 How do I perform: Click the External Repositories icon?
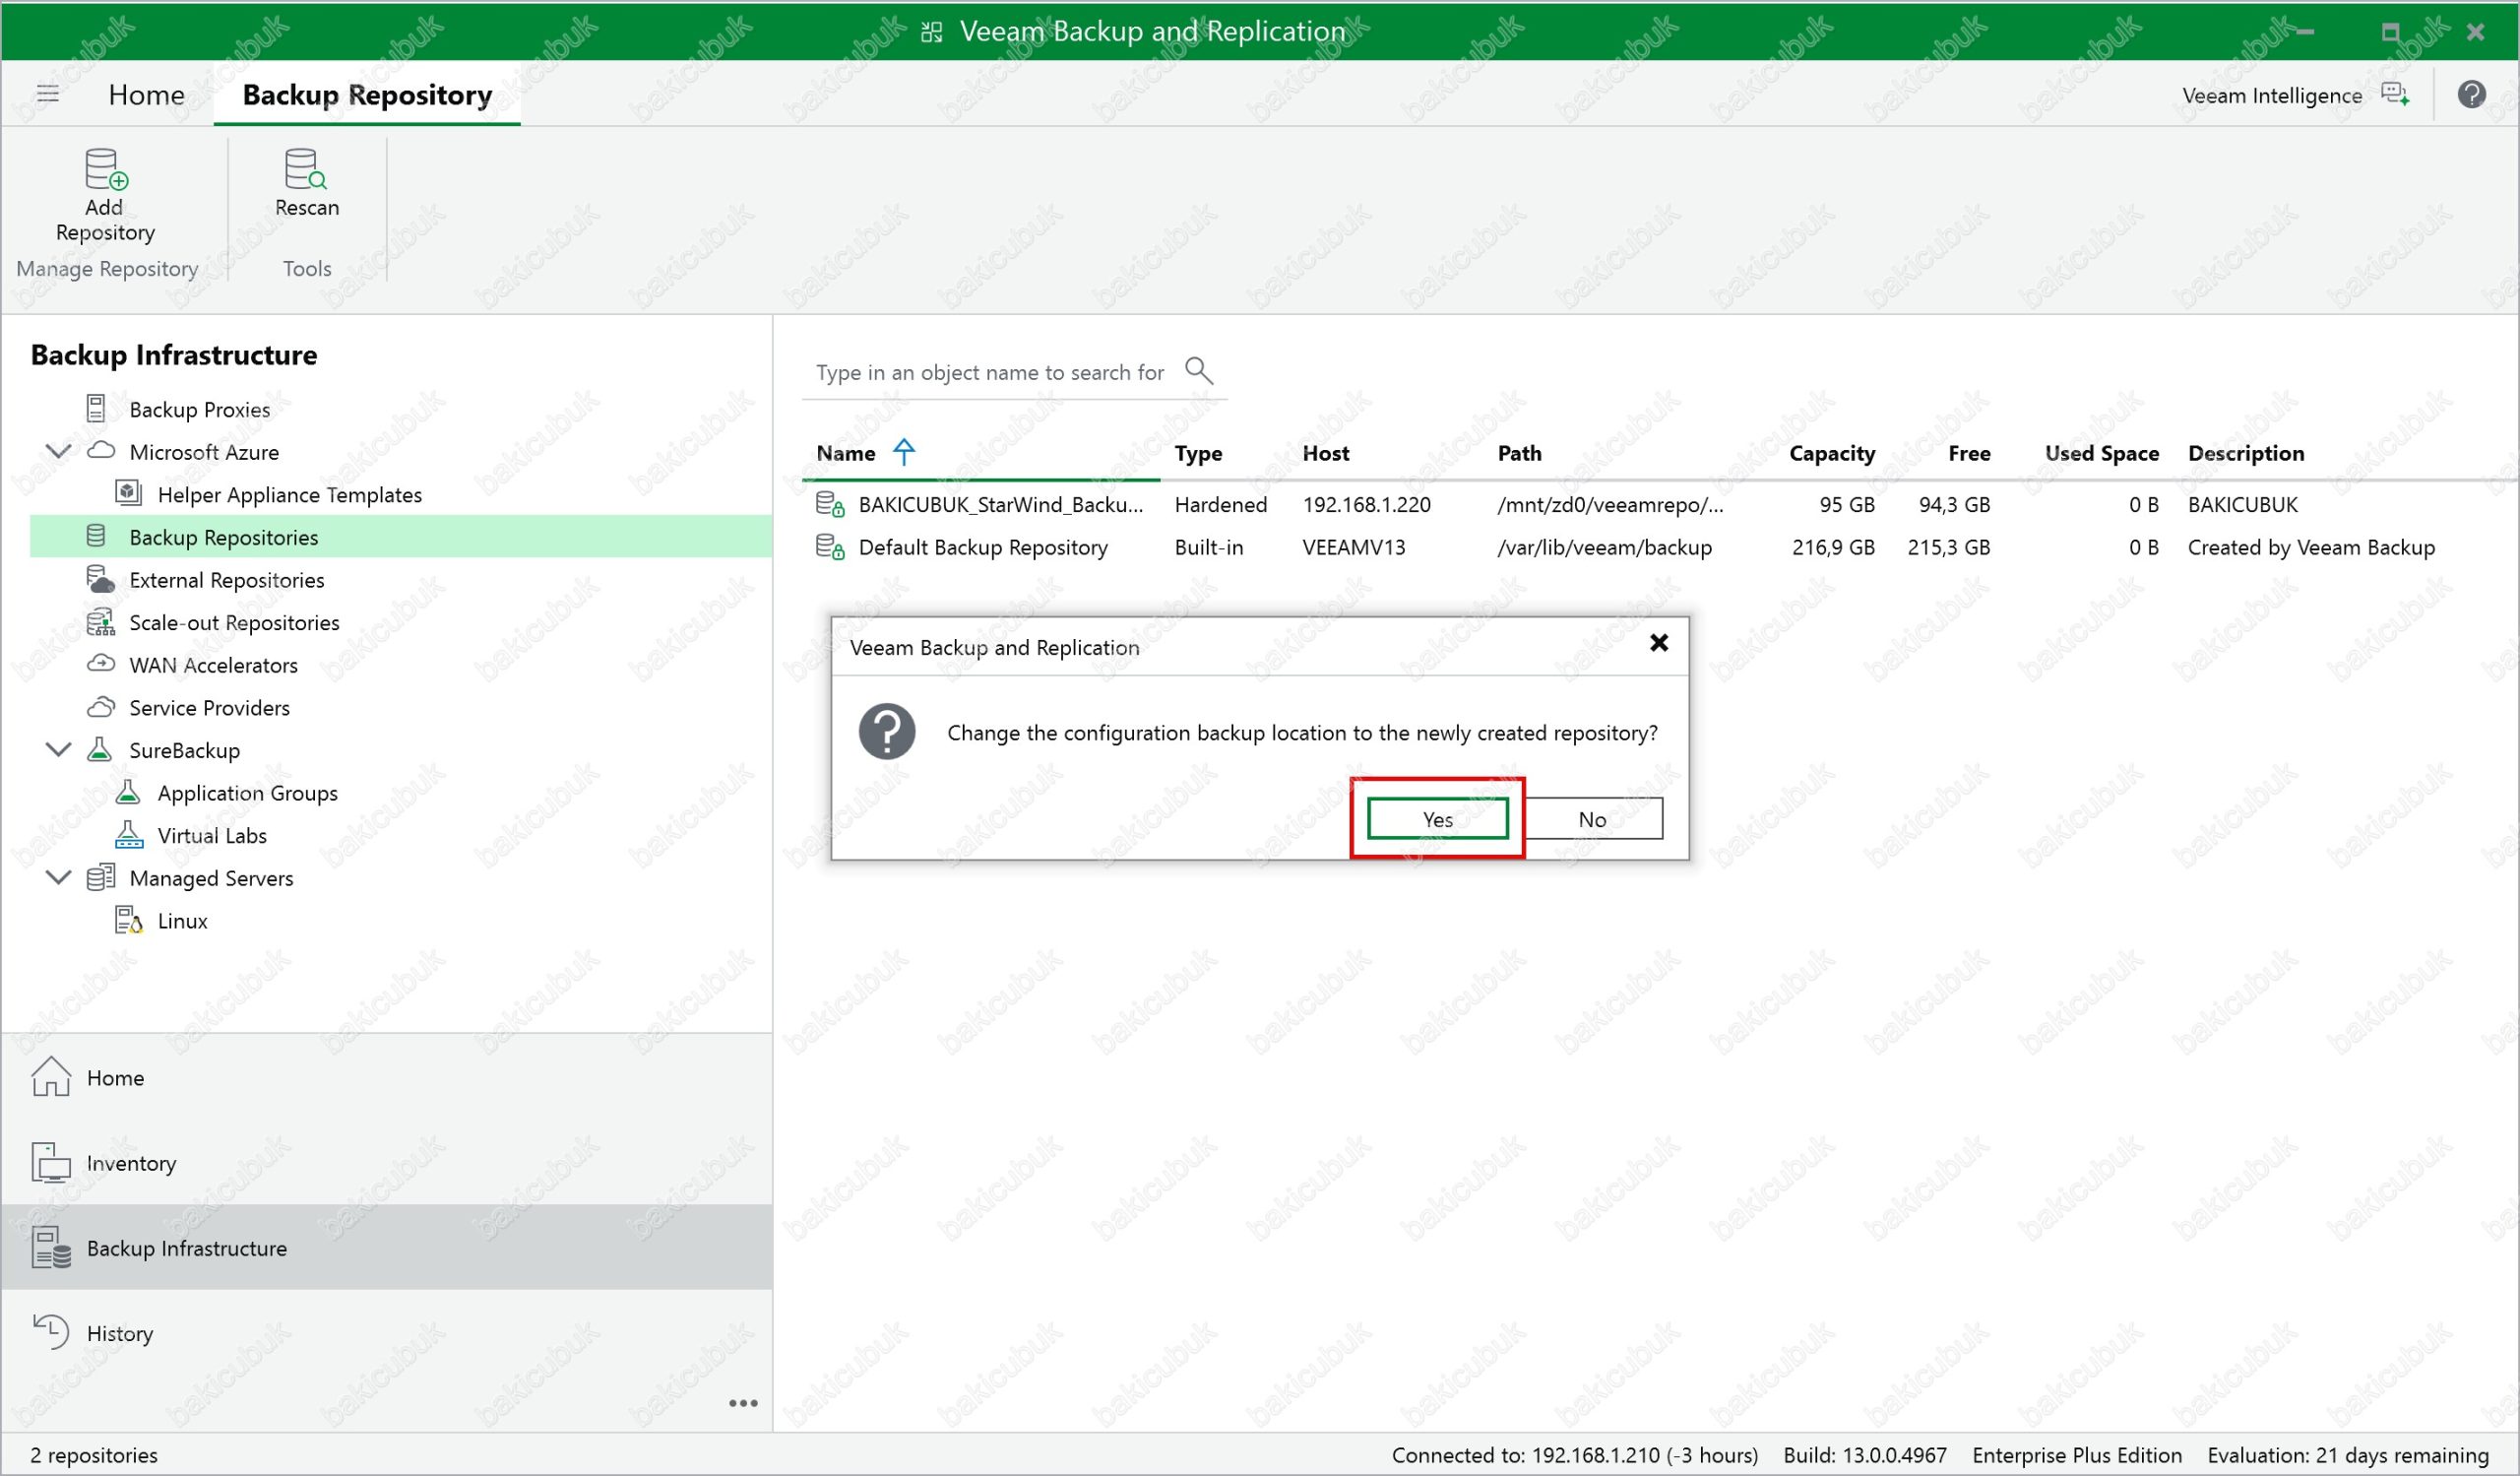[100, 579]
